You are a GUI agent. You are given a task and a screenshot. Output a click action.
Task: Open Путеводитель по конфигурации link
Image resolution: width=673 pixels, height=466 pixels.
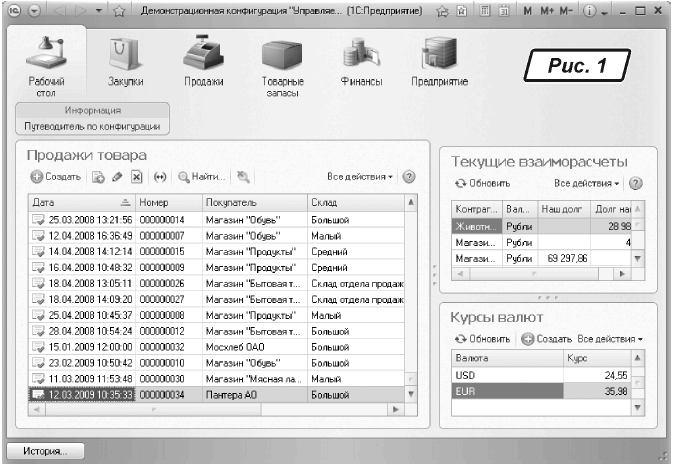pos(91,127)
